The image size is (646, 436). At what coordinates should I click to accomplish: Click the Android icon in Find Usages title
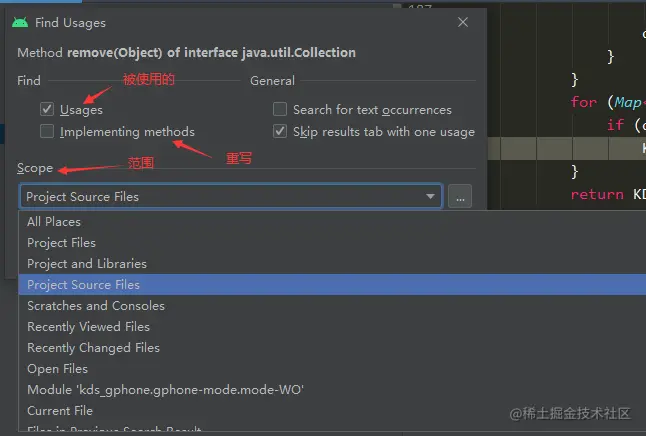[20, 22]
